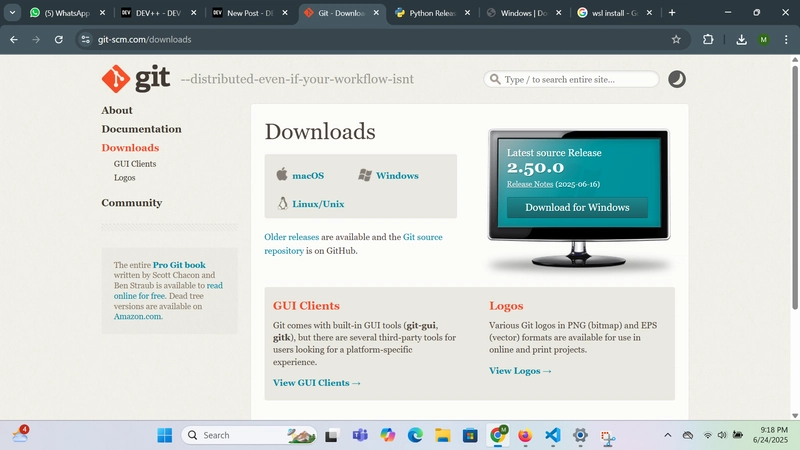Switch to the WhatsApp tab

66,13
